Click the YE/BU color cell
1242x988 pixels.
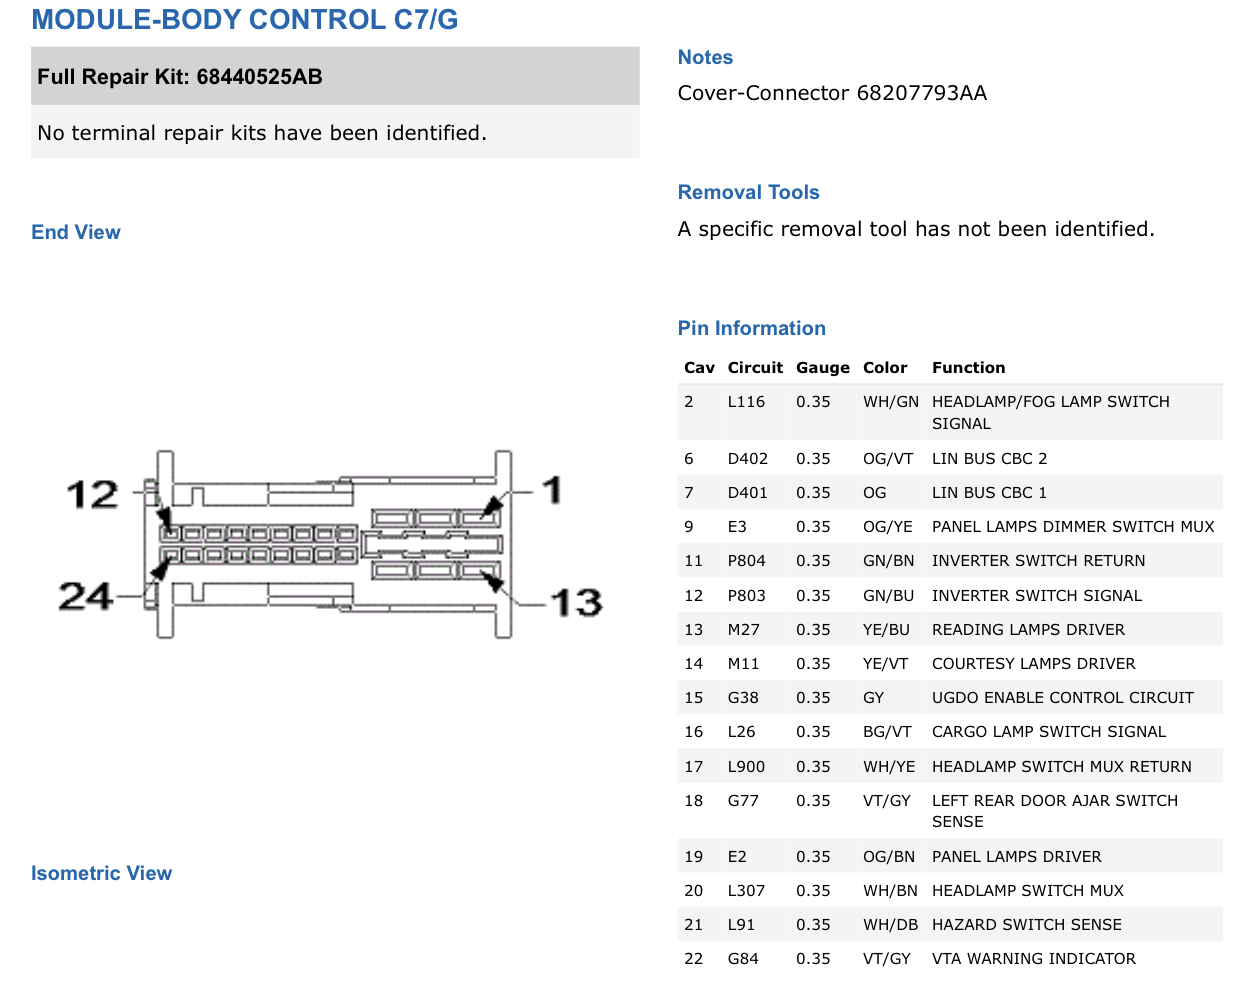tap(886, 630)
